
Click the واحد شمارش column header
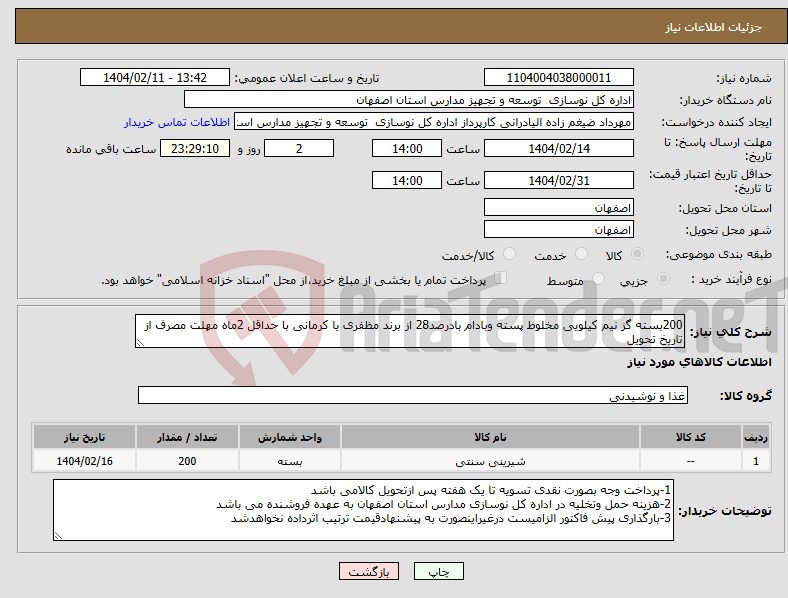pyautogui.click(x=290, y=437)
